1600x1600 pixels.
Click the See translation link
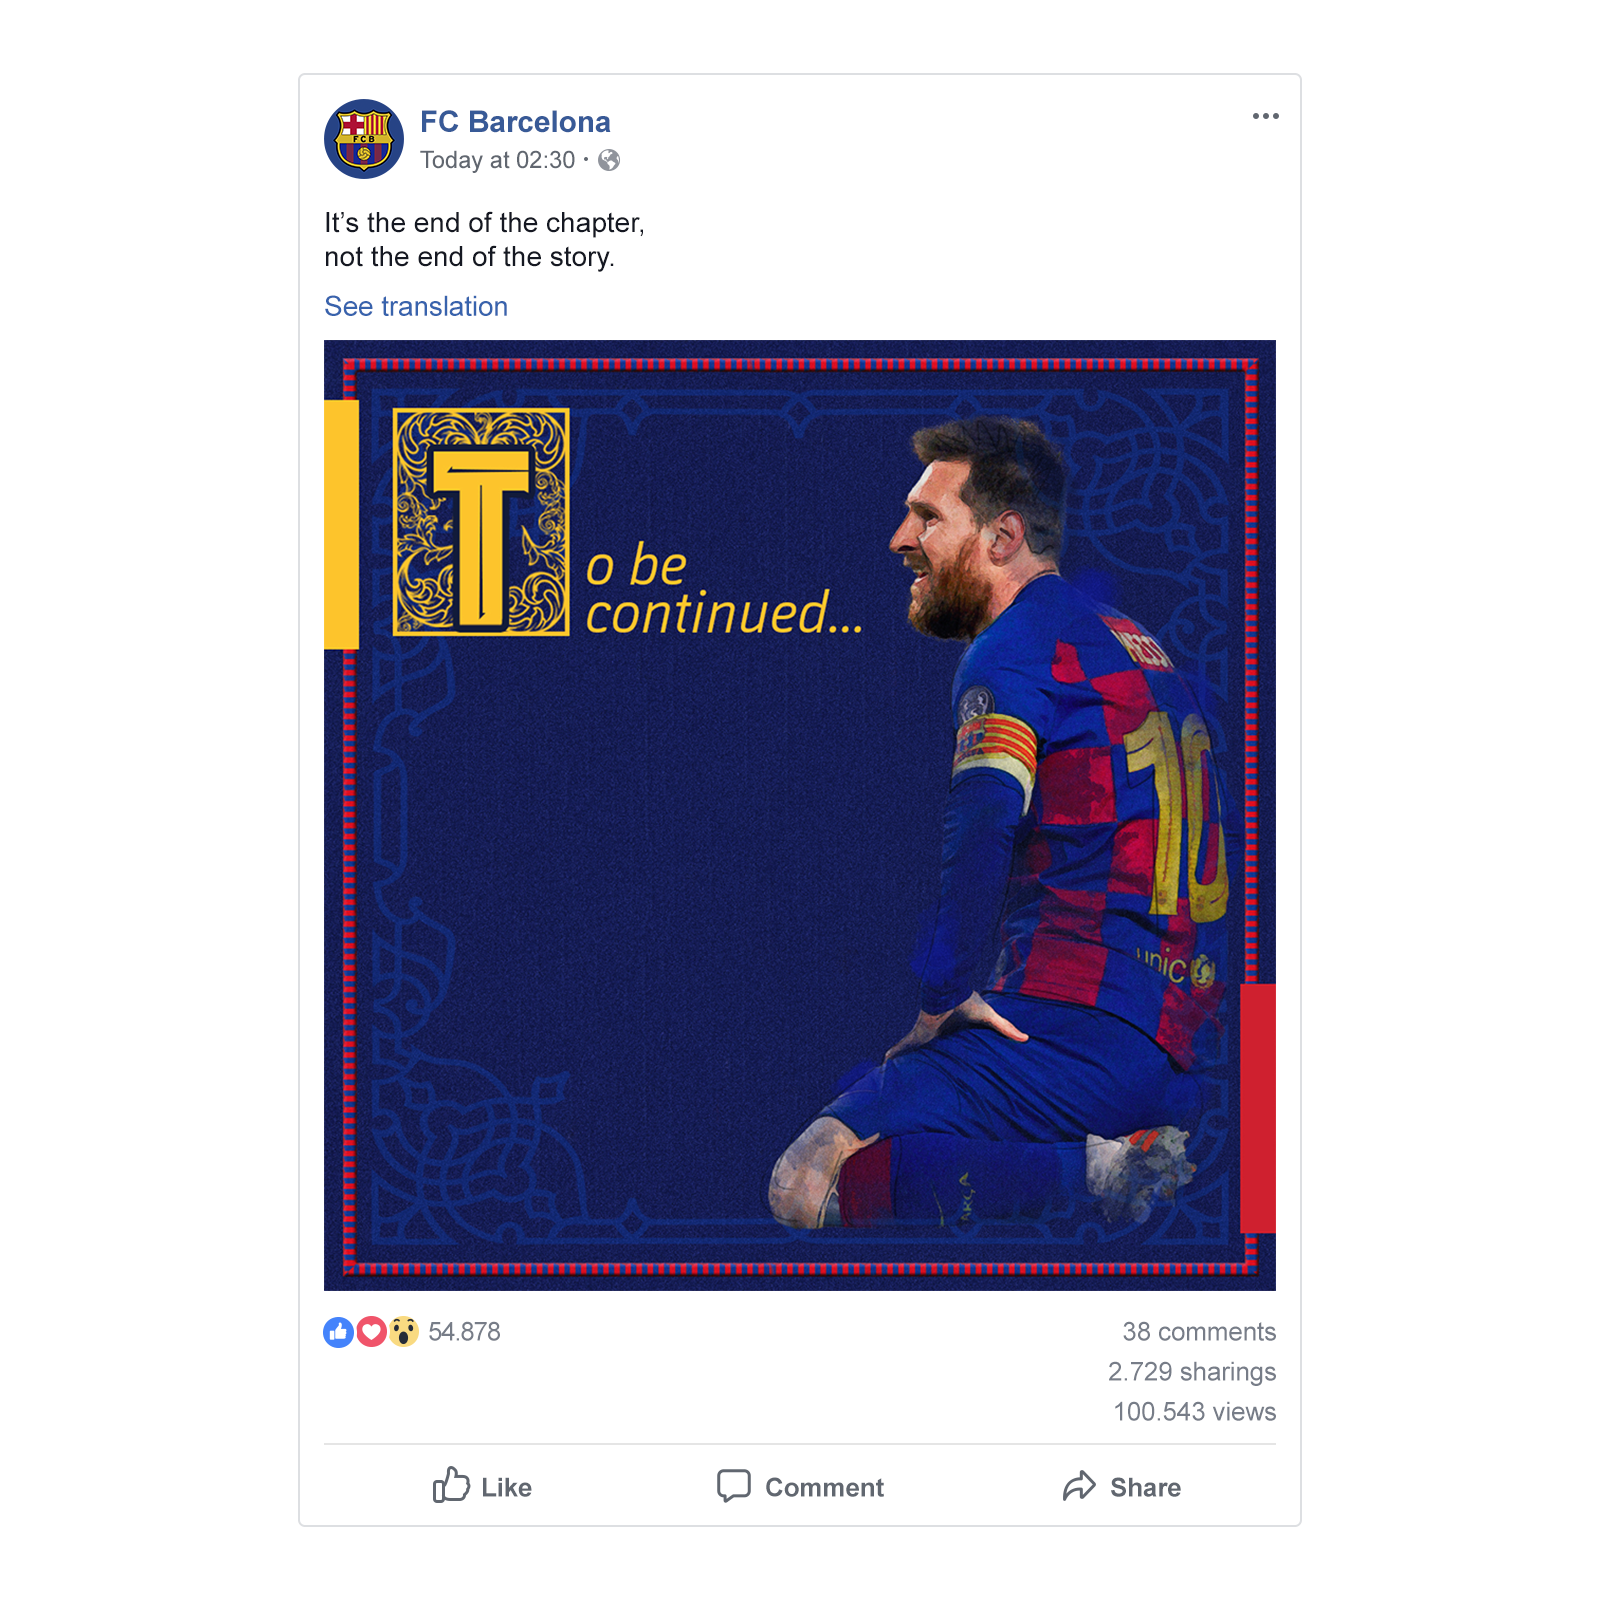[416, 306]
